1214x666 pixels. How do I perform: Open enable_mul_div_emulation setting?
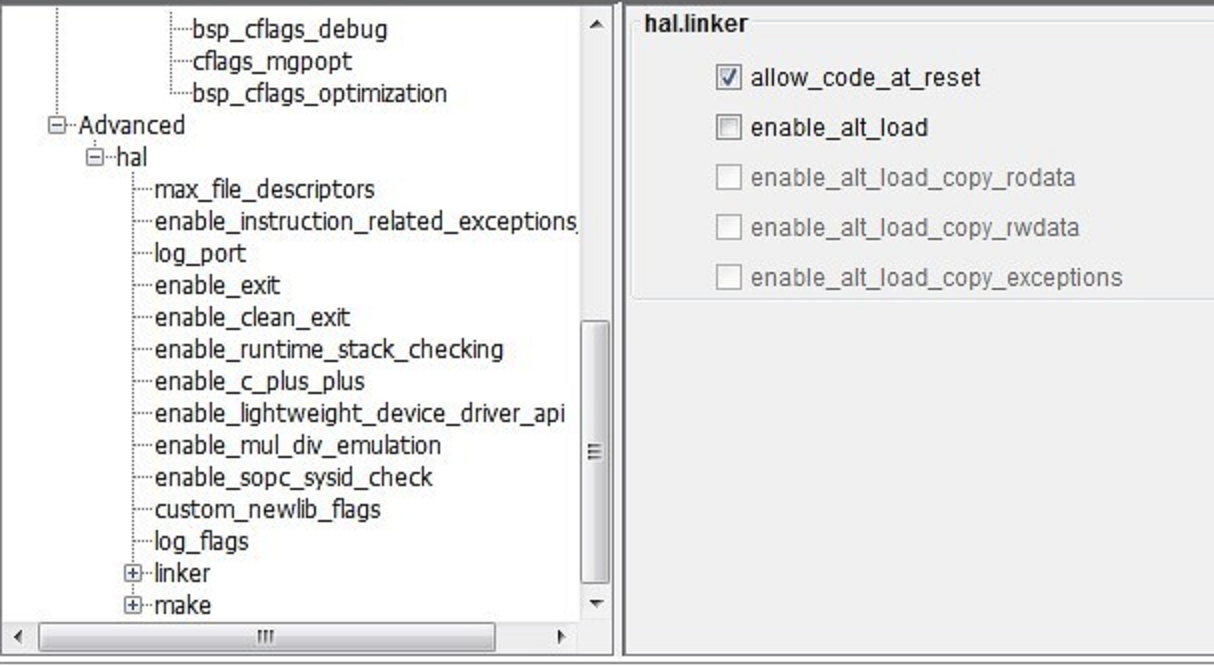click(297, 446)
